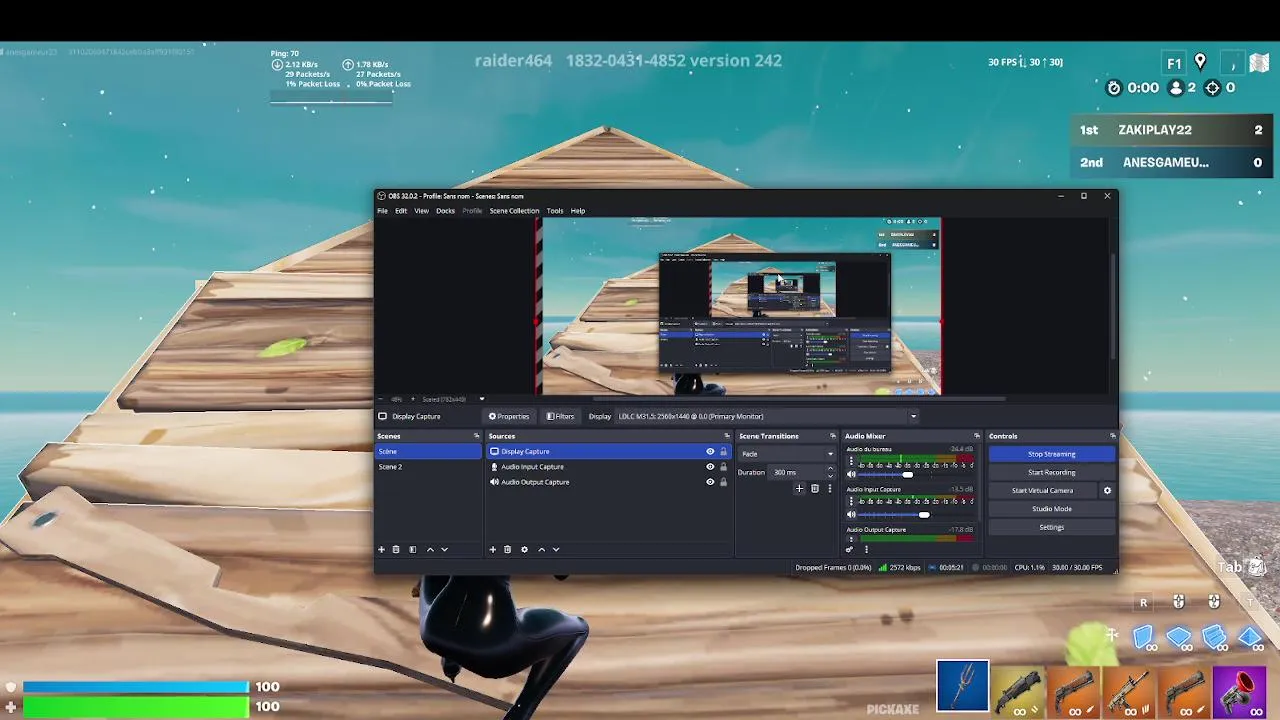Mute the Audio Input Capture speaker icon
This screenshot has width=1280, height=720.
coord(851,515)
